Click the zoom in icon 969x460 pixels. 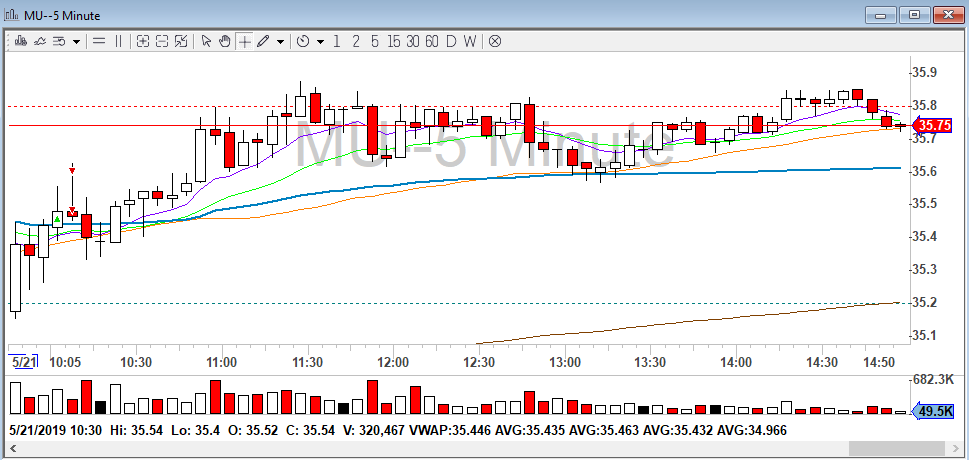coord(143,41)
